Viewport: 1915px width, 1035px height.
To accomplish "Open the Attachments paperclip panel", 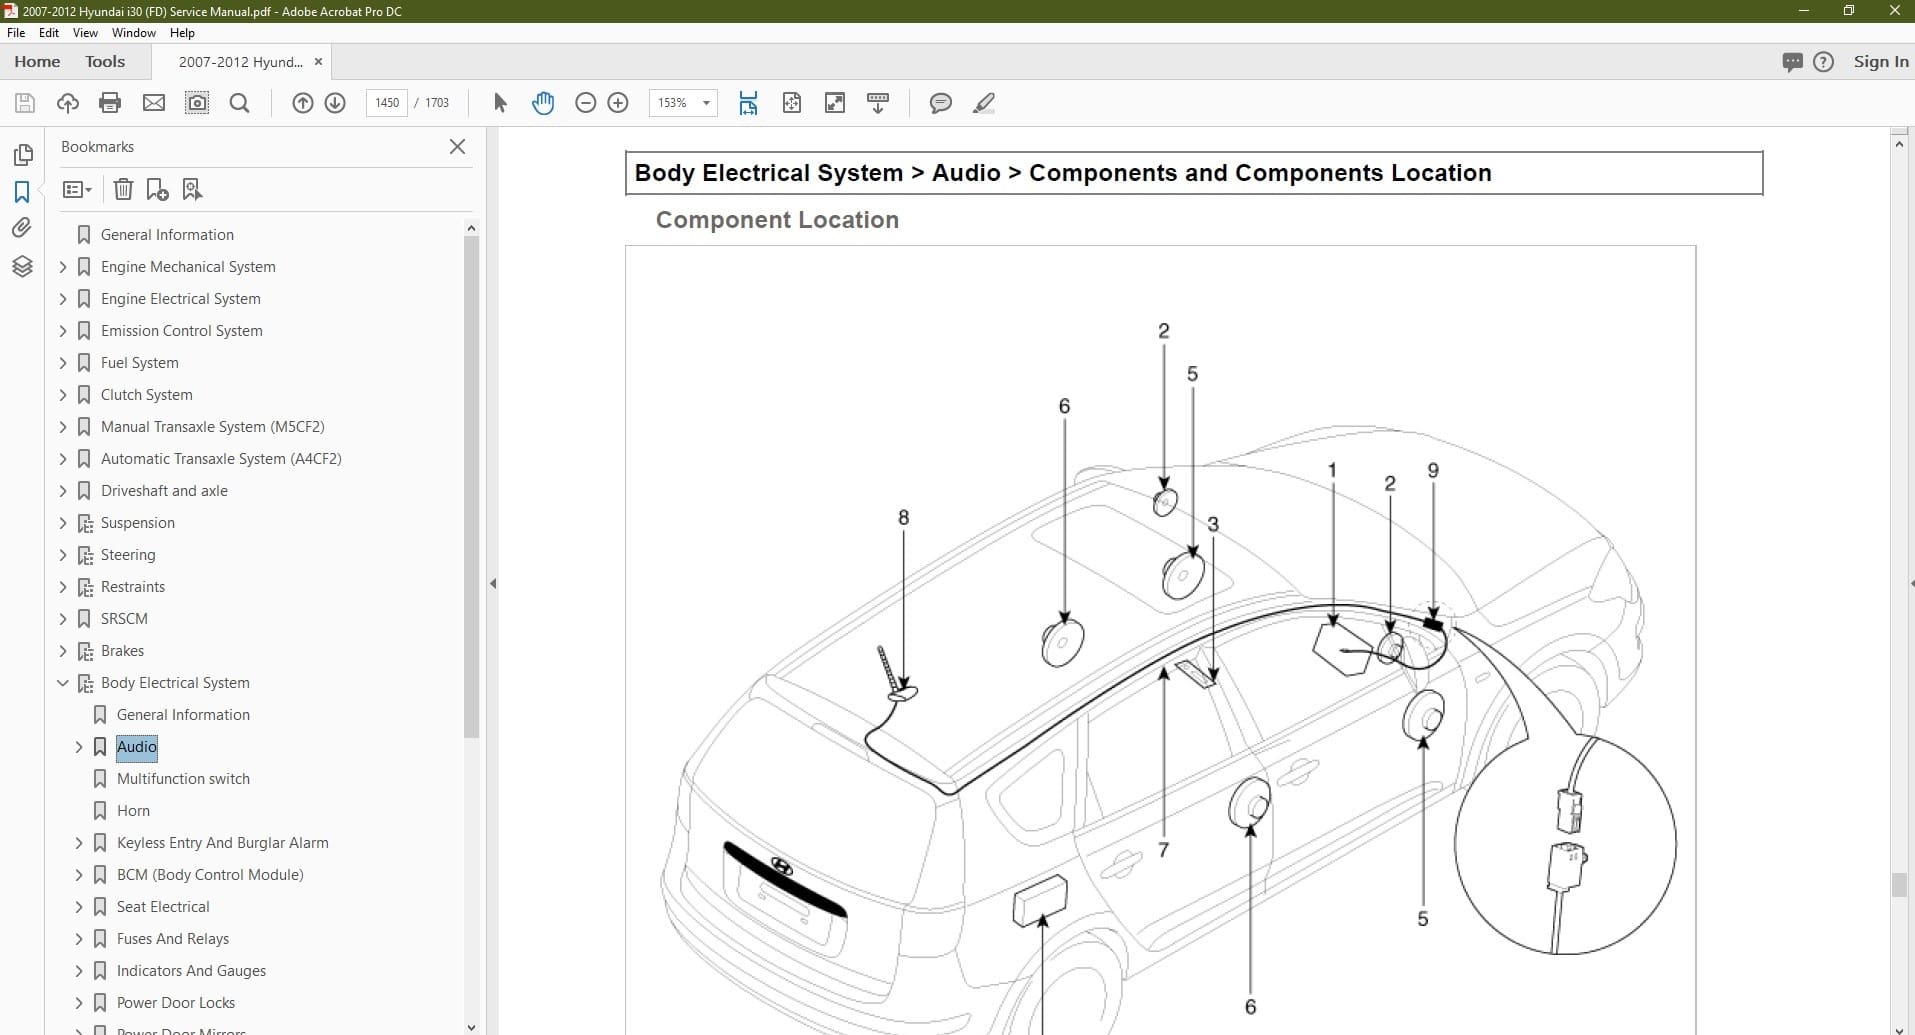I will (x=22, y=228).
